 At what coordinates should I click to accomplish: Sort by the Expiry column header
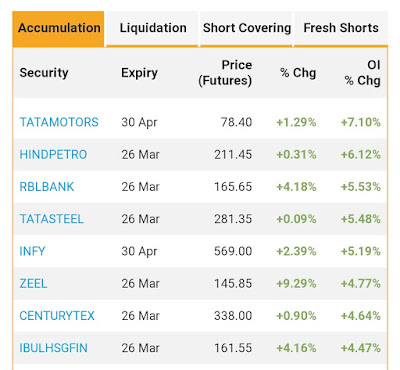click(x=139, y=73)
